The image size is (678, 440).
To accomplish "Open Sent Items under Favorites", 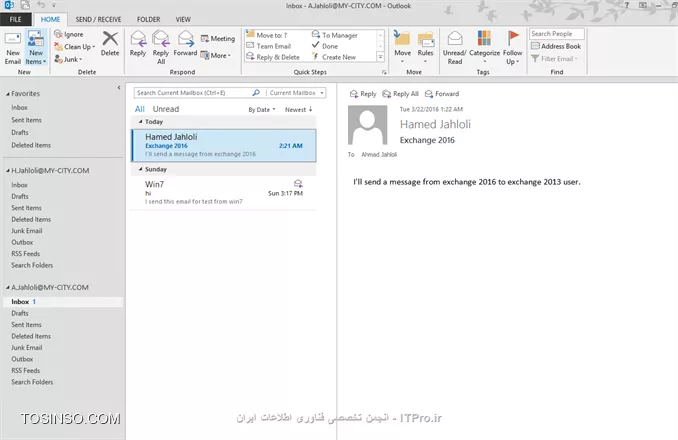I will pos(26,120).
